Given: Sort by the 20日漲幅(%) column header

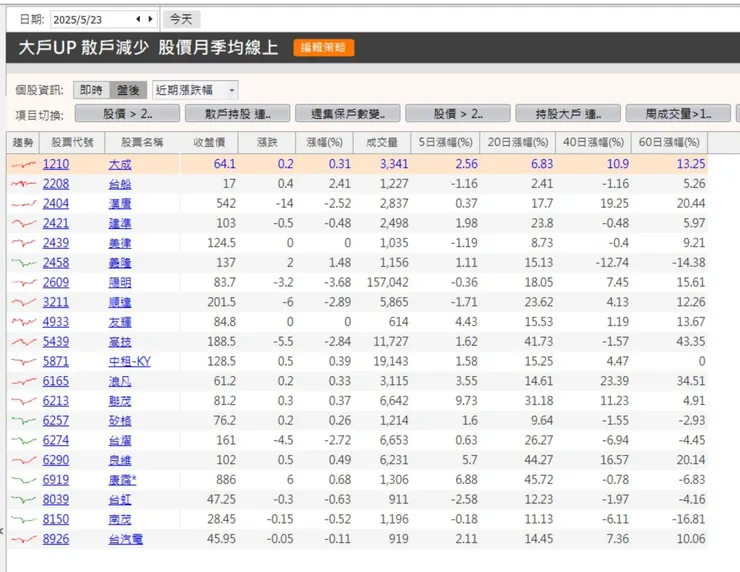Looking at the screenshot, I should pyautogui.click(x=518, y=143).
